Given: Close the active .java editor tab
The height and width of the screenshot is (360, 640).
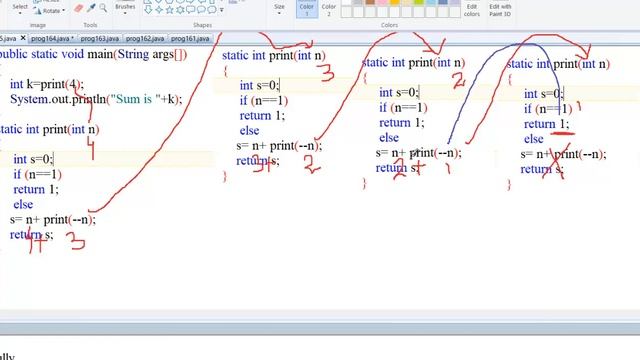Looking at the screenshot, I should tap(23, 38).
